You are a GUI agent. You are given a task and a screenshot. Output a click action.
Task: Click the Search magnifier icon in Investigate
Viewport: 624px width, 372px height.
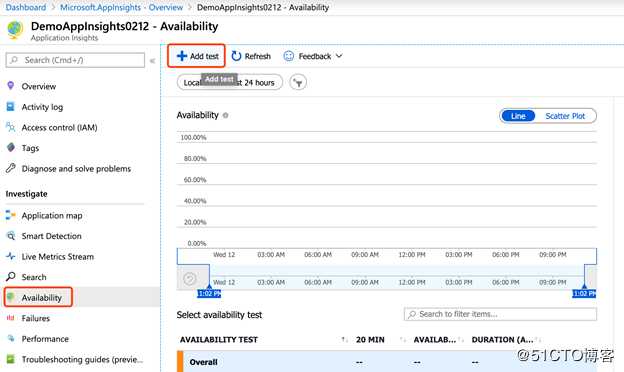click(x=11, y=277)
